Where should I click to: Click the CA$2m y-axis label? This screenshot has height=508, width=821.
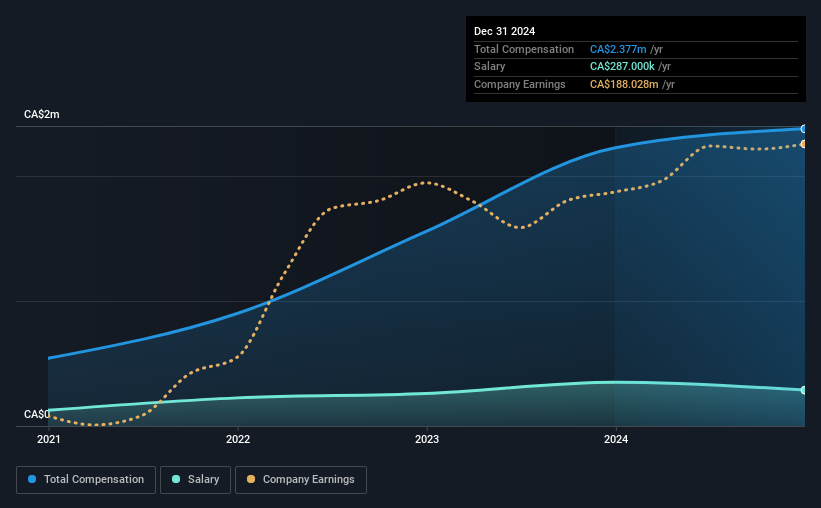[42, 114]
